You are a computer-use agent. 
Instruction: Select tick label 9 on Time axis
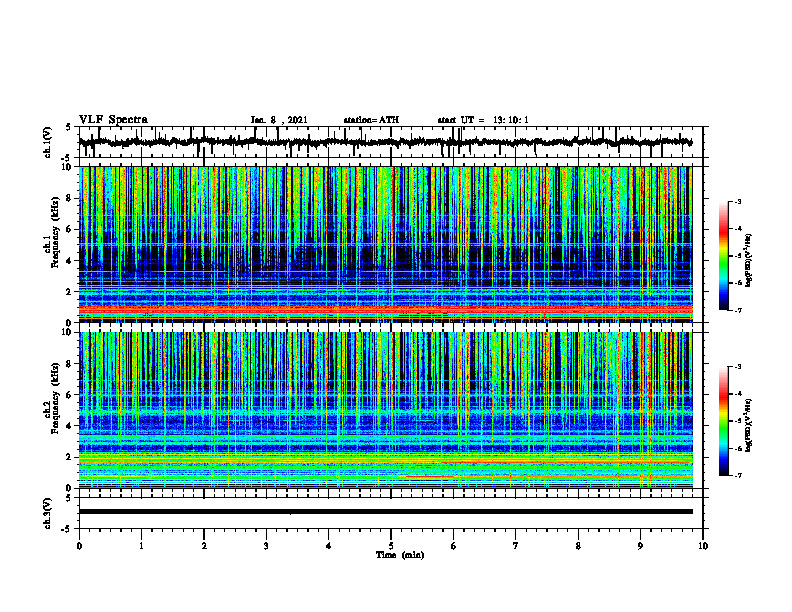[640, 546]
